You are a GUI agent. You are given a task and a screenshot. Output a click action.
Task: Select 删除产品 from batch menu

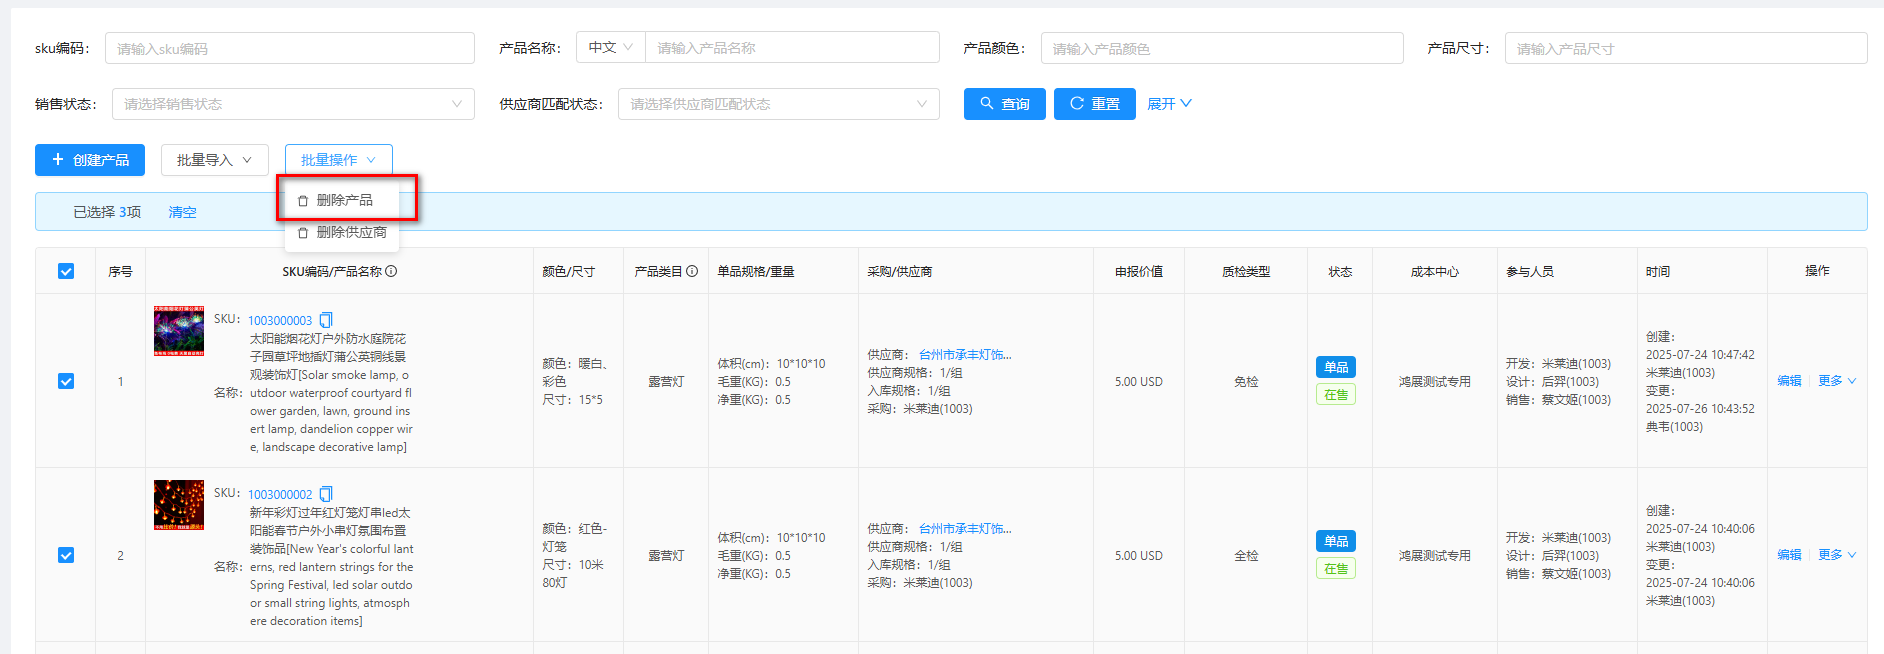345,200
